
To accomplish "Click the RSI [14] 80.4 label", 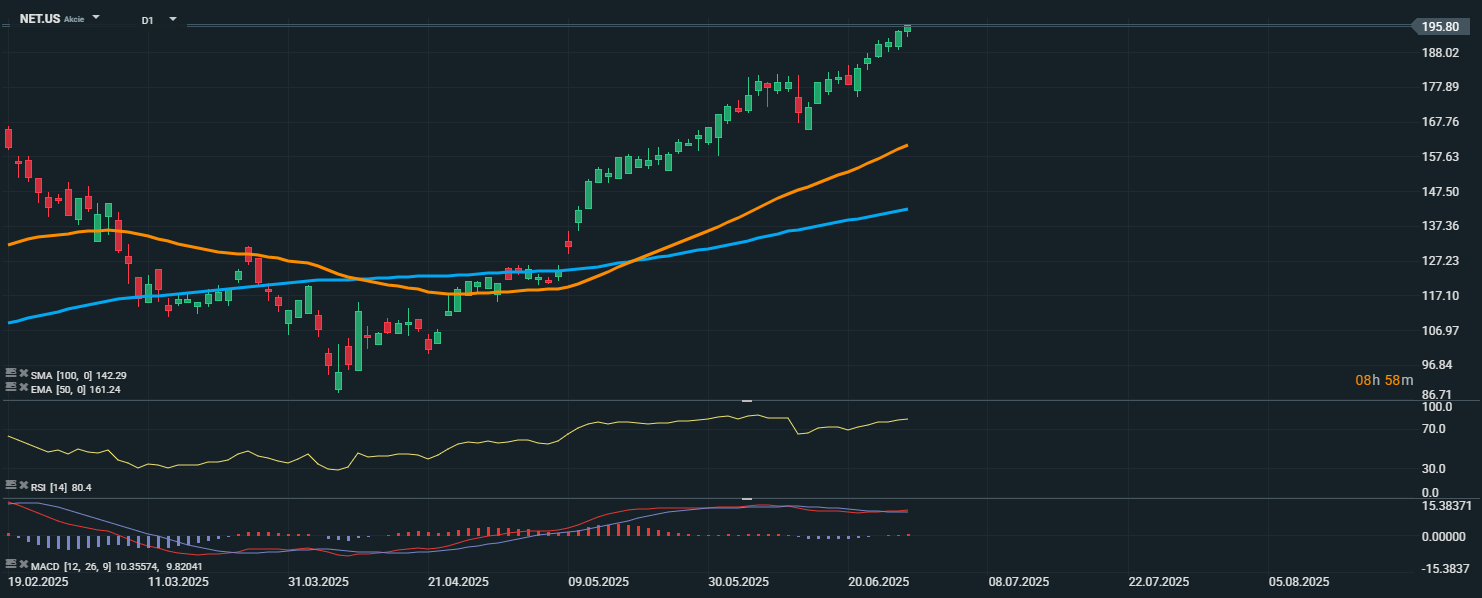I will [61, 487].
